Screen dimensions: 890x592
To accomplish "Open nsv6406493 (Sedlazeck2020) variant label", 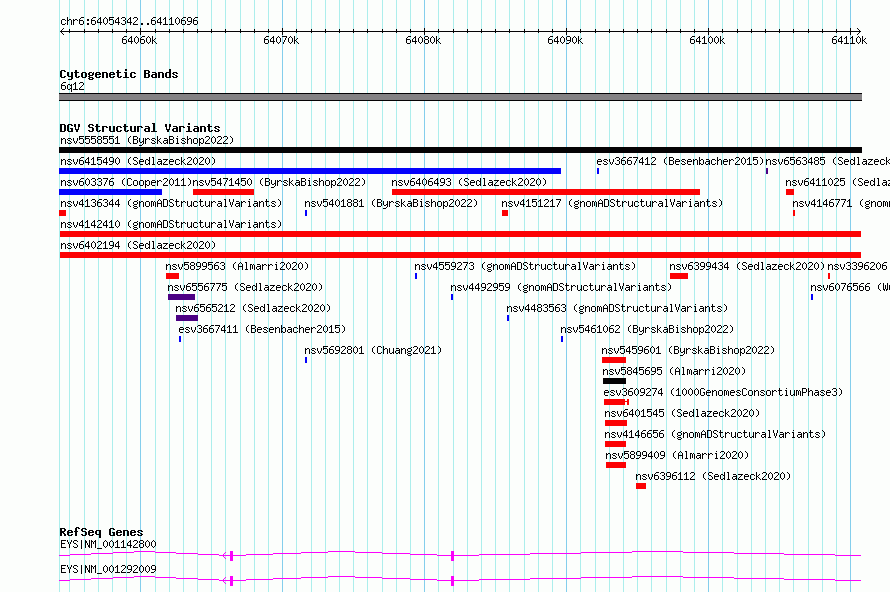I will pos(469,182).
